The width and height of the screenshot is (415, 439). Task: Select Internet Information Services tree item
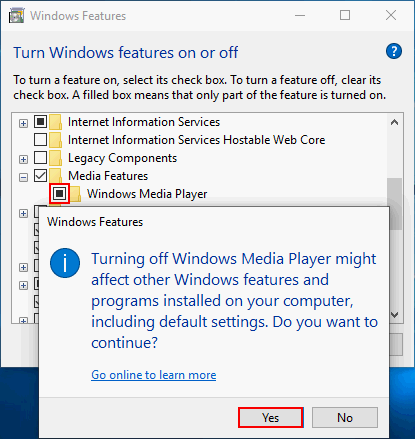(144, 122)
